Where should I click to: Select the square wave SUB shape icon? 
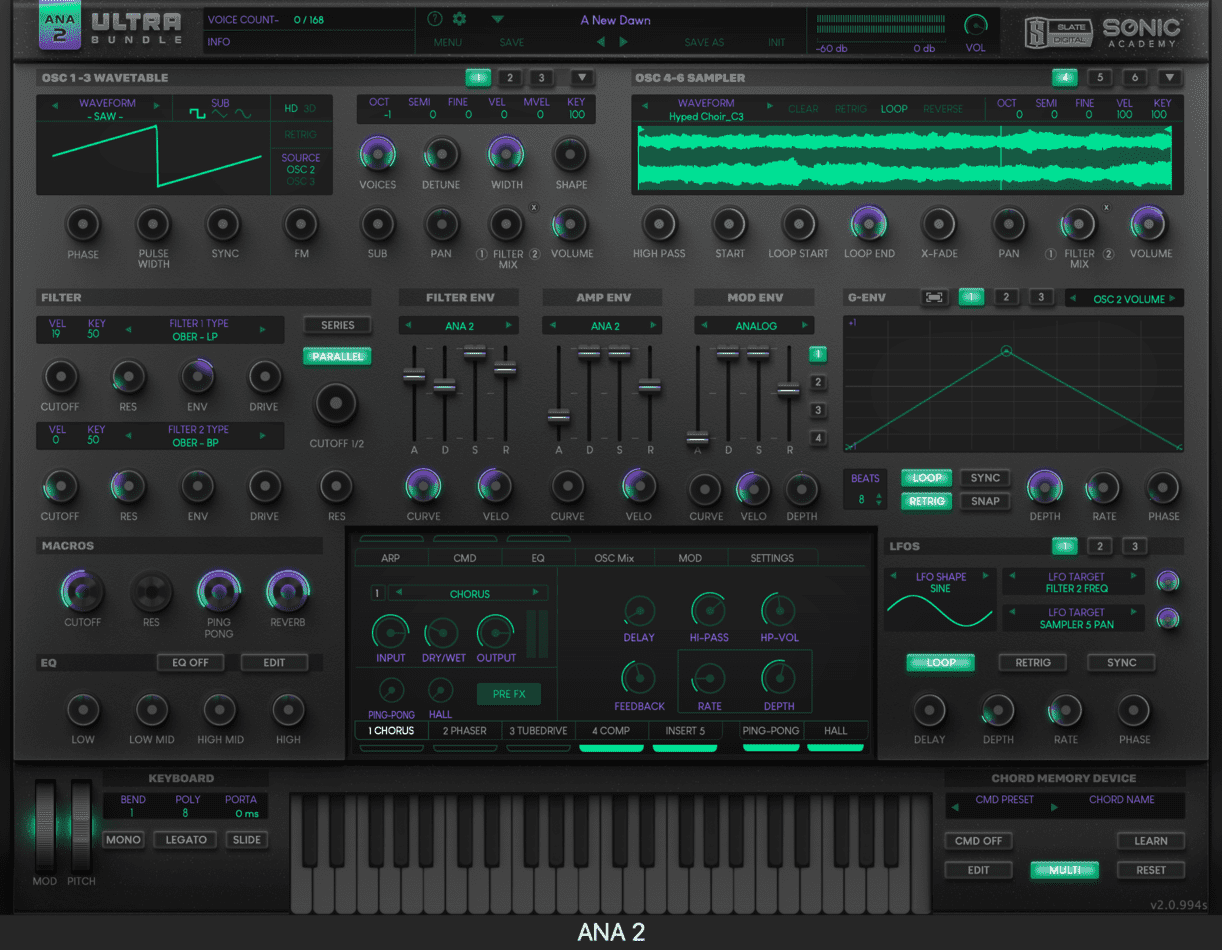coord(198,115)
